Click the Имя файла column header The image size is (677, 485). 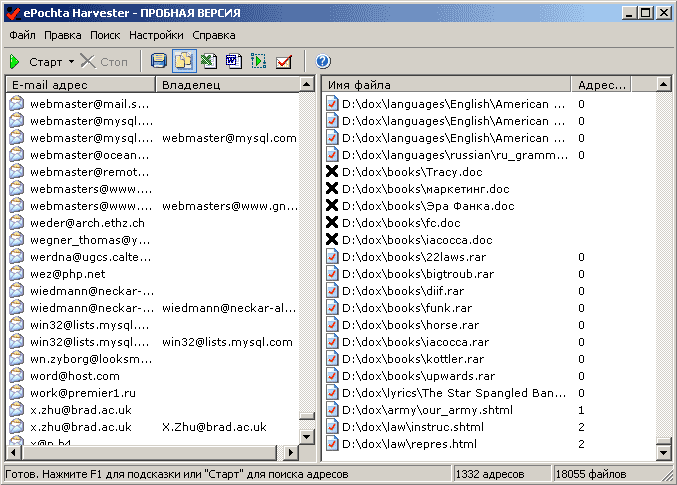point(448,85)
